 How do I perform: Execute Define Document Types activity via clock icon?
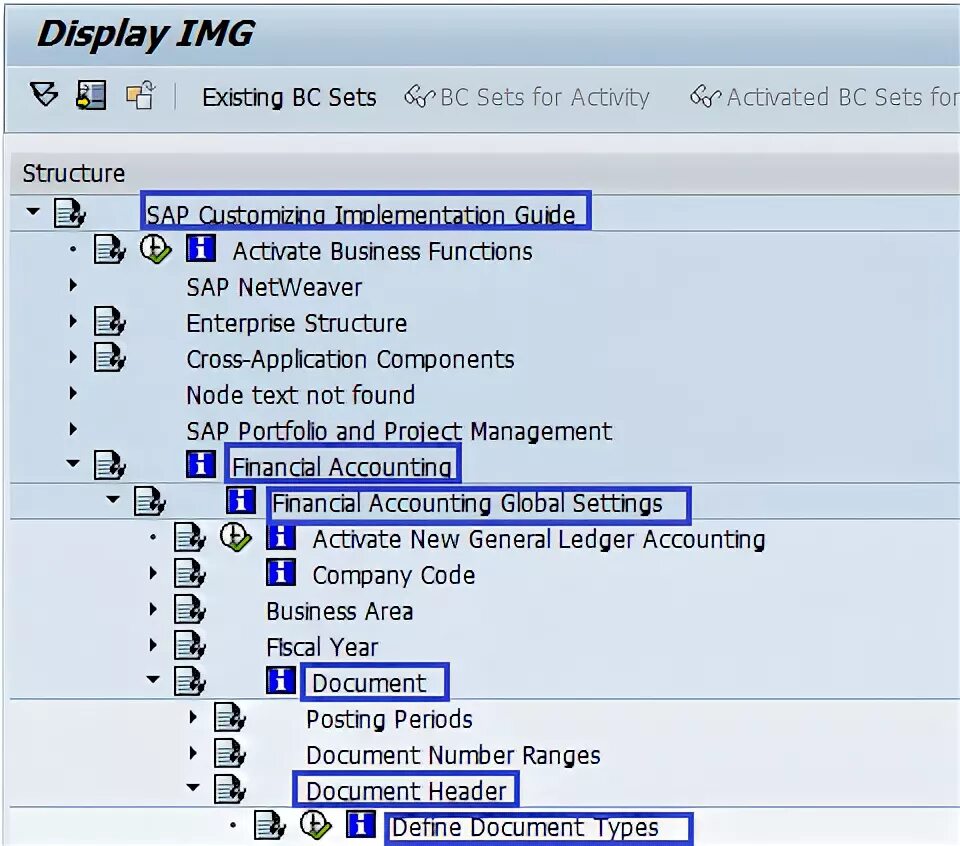pos(316,825)
